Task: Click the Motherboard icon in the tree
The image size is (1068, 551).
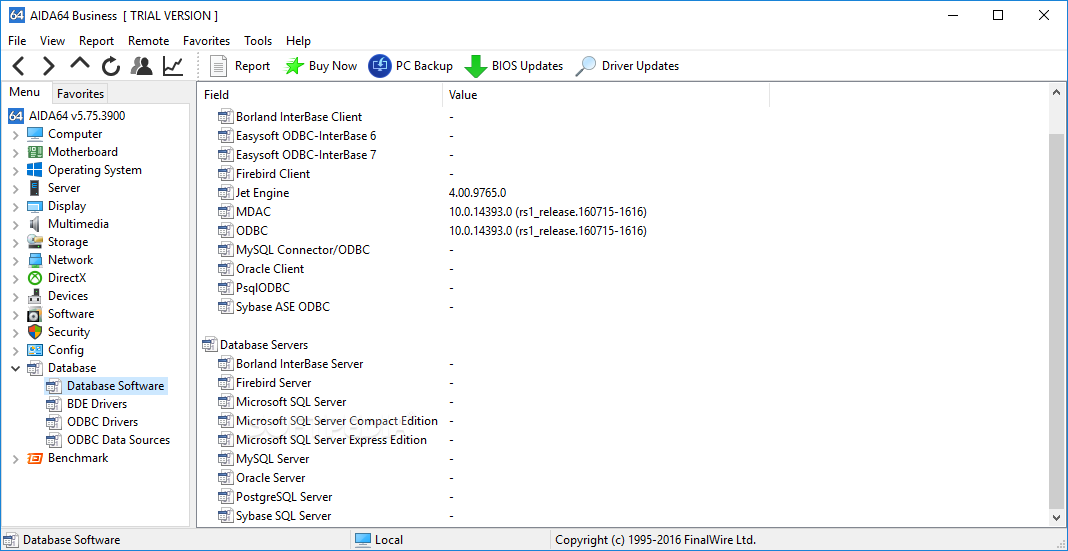Action: tap(35, 152)
